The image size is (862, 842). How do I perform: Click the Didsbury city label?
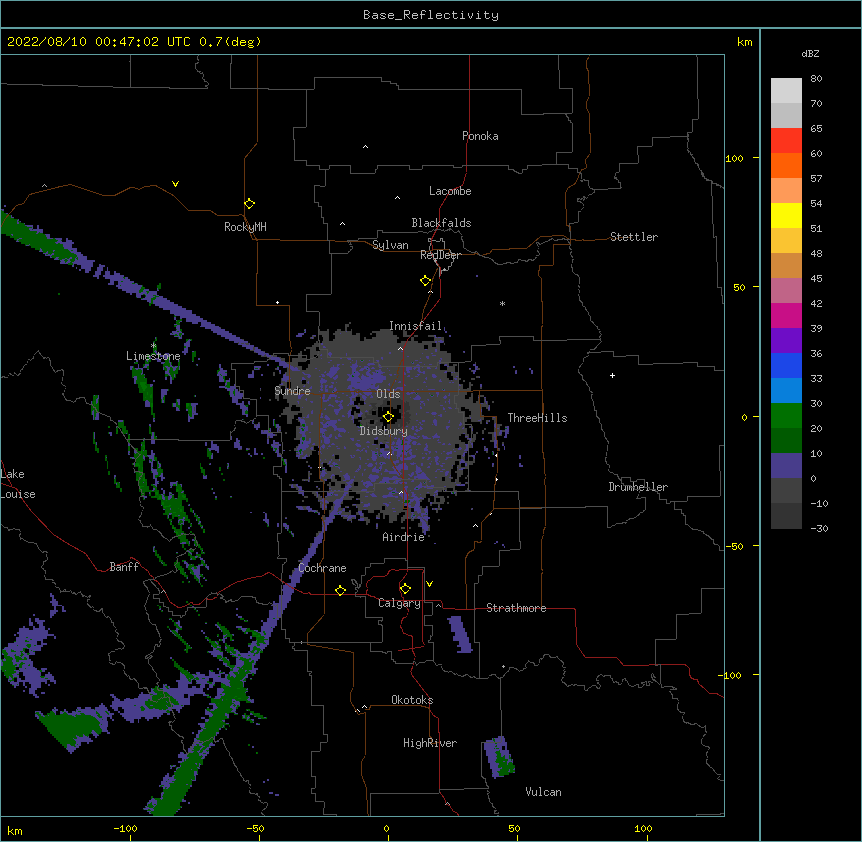click(384, 431)
